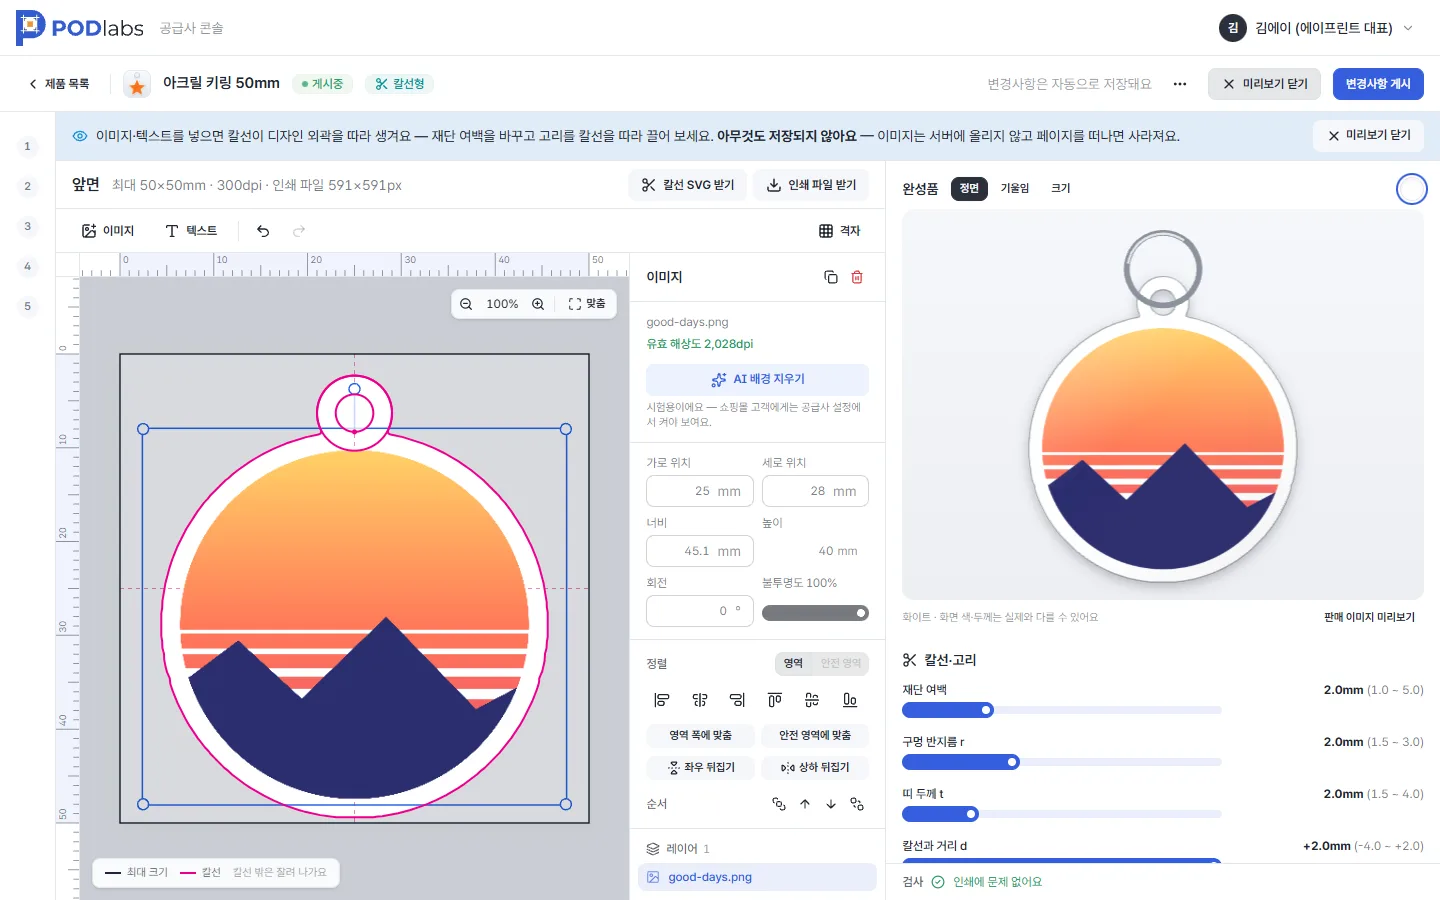Align the image to the left edge
Viewport: 1440px width, 900px height.
[x=661, y=700]
